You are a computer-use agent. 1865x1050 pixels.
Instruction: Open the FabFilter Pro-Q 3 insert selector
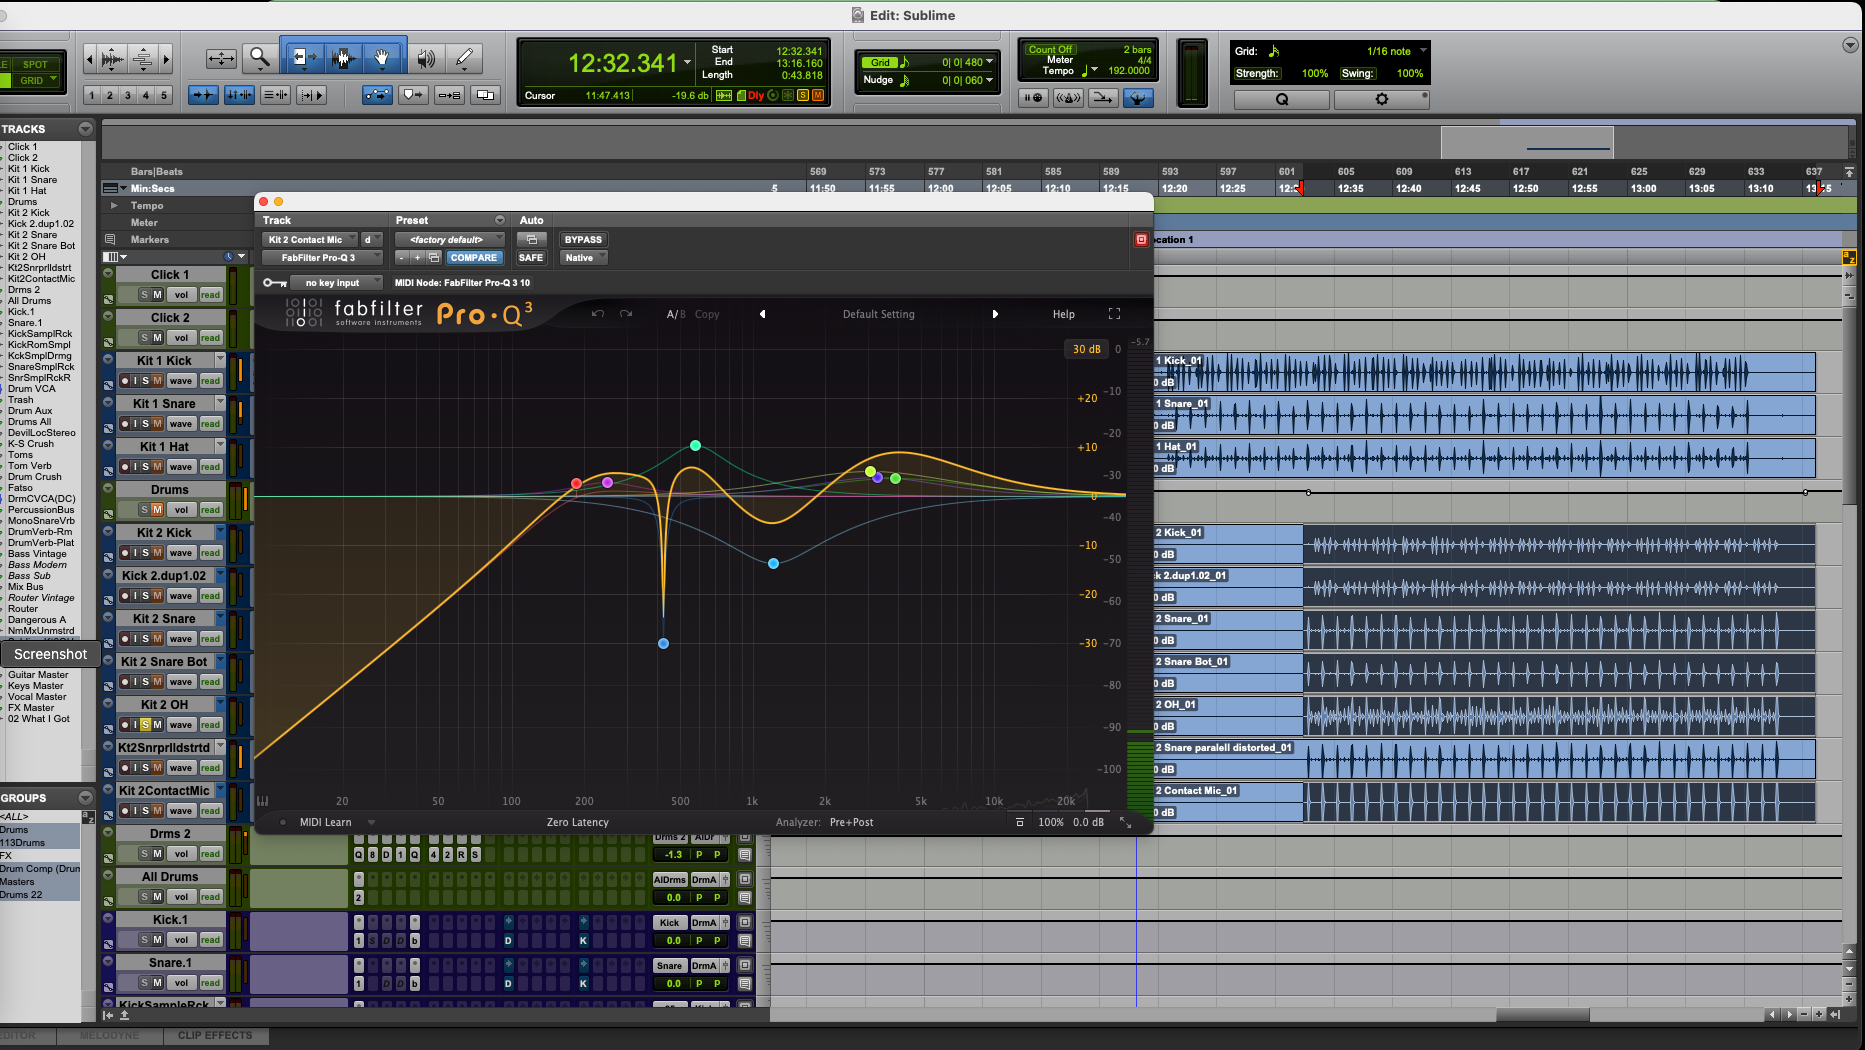(x=322, y=258)
